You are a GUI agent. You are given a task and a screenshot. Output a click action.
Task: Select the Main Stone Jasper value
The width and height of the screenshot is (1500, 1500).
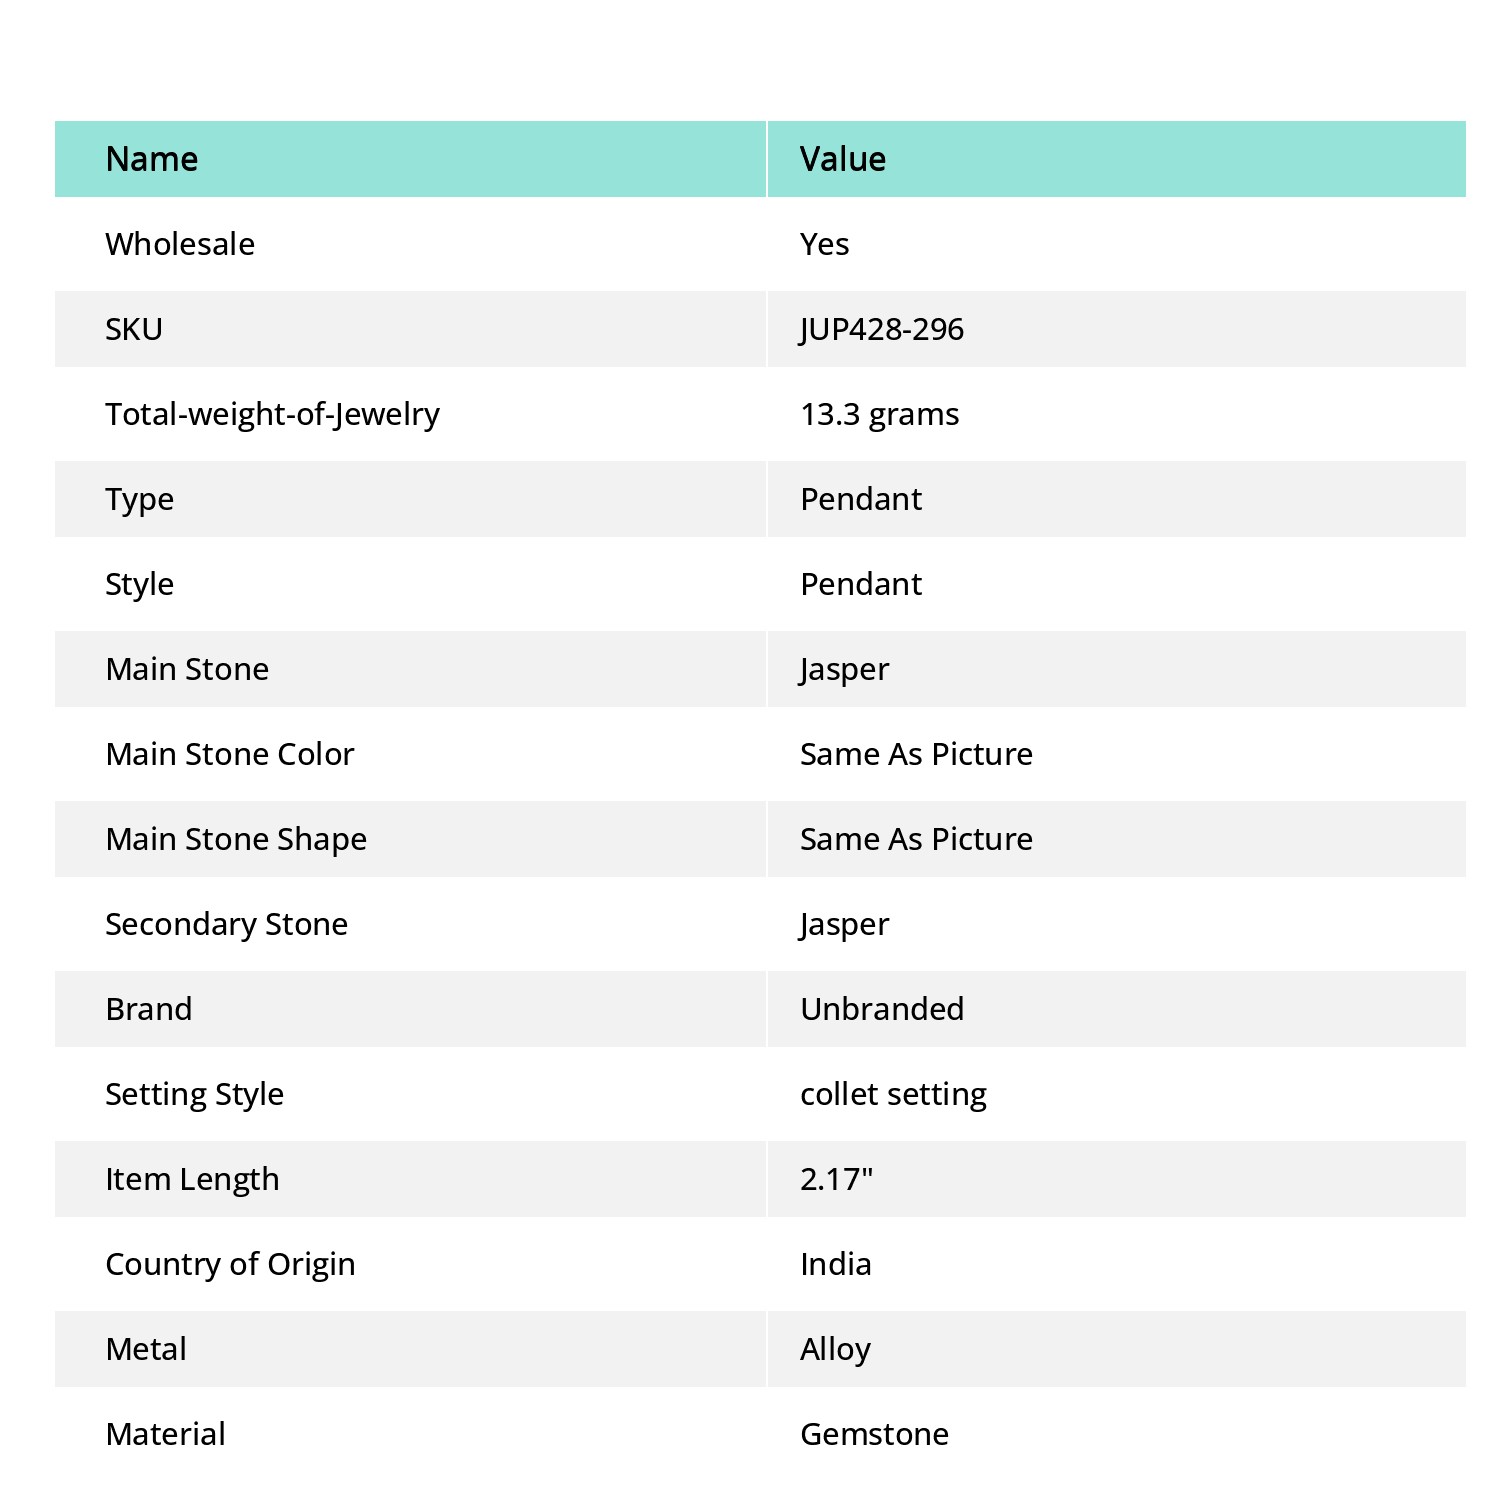[844, 669]
